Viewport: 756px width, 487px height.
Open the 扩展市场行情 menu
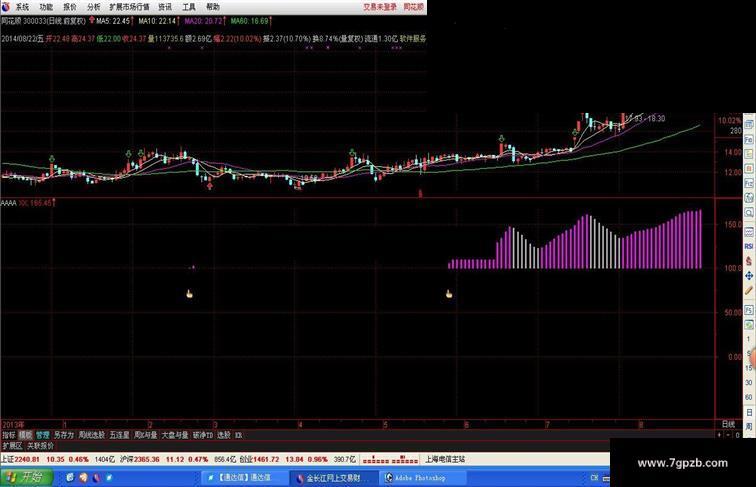pos(129,7)
